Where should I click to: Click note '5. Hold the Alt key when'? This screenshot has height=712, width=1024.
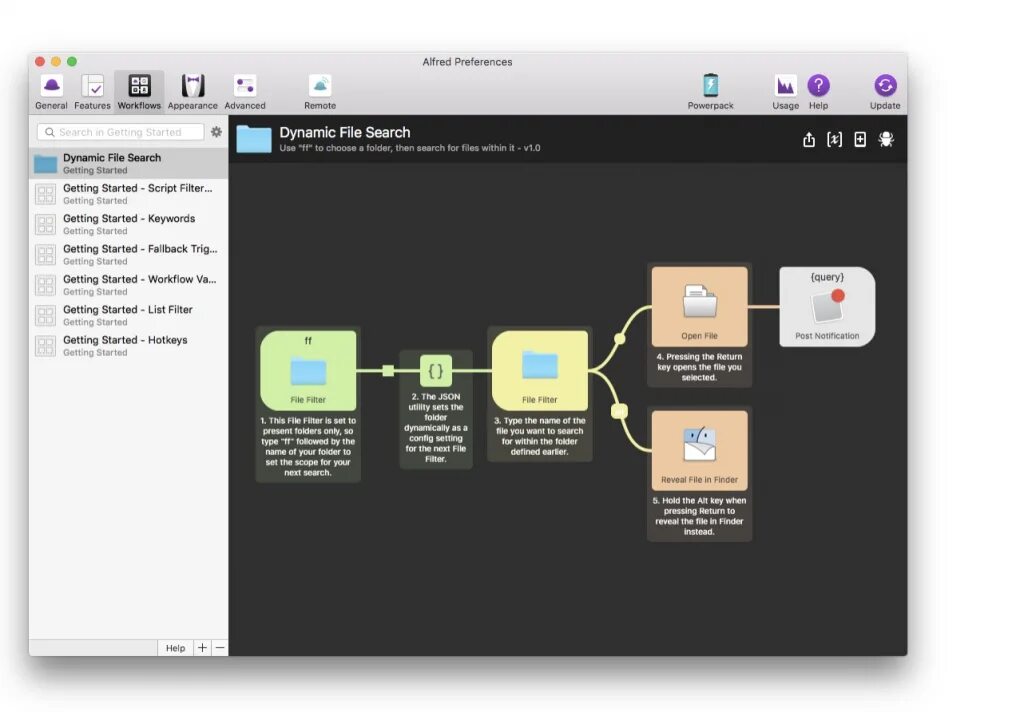click(x=699, y=516)
